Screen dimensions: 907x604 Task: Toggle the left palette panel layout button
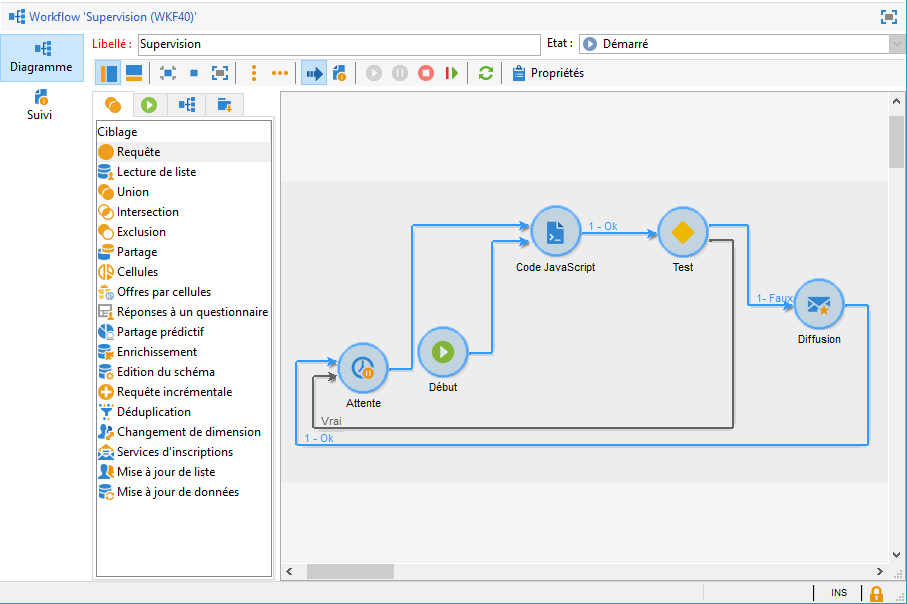109,73
